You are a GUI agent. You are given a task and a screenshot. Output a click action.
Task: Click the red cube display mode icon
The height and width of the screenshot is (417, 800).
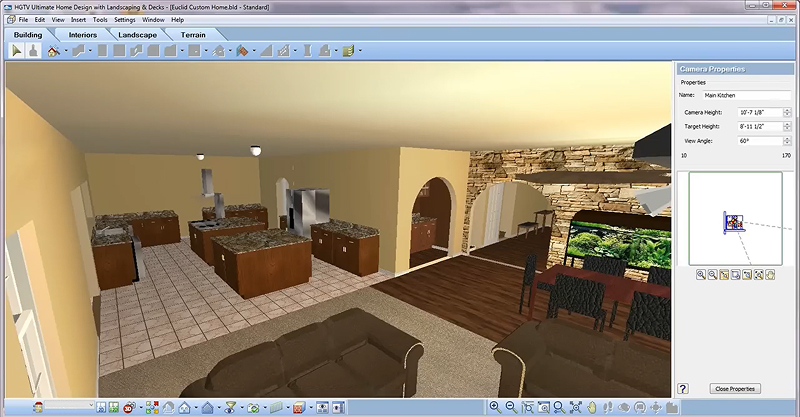pos(299,407)
